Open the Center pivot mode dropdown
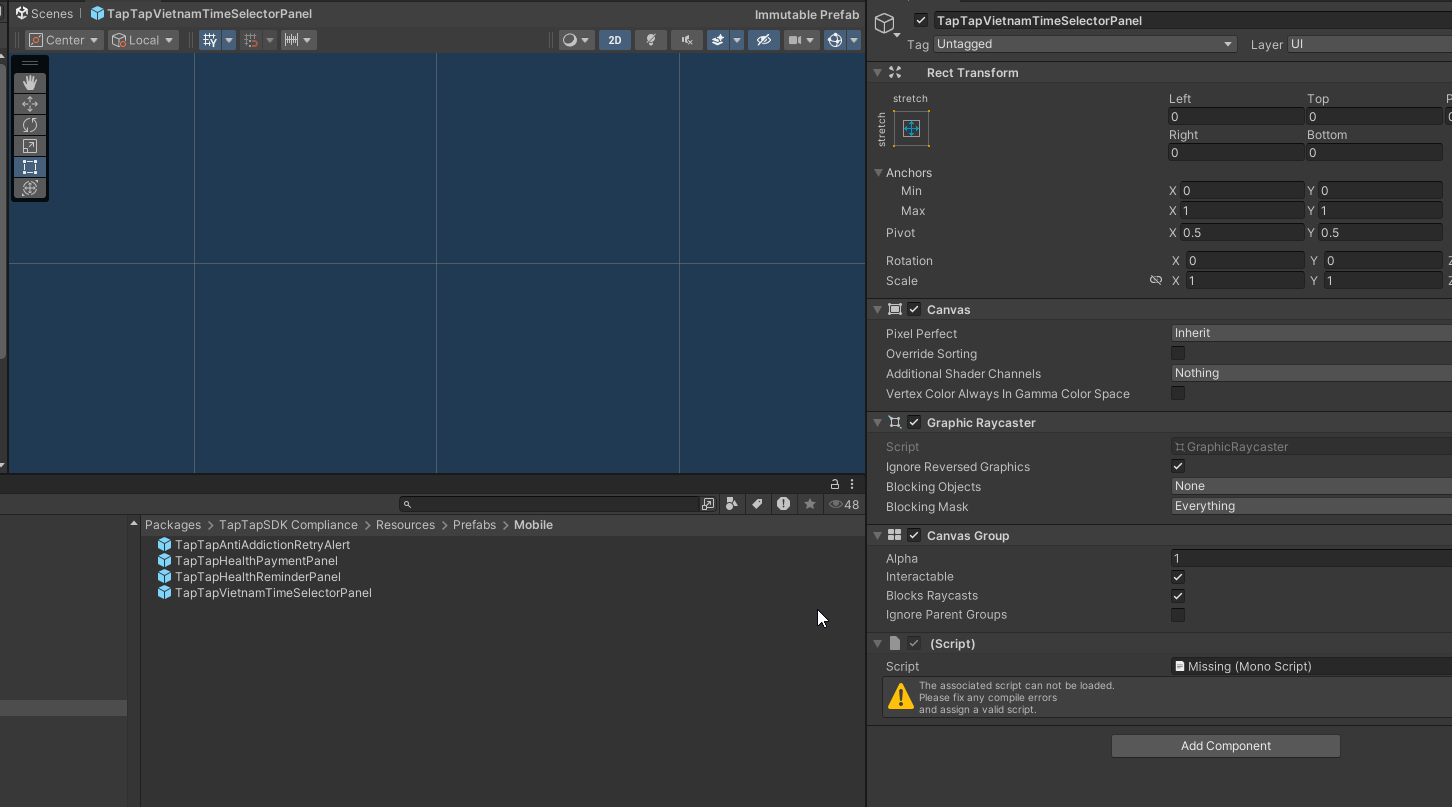 pos(64,40)
